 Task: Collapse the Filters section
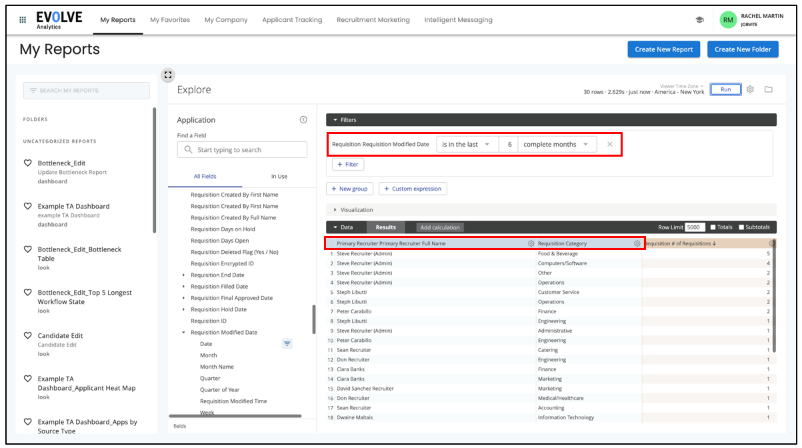click(x=335, y=120)
